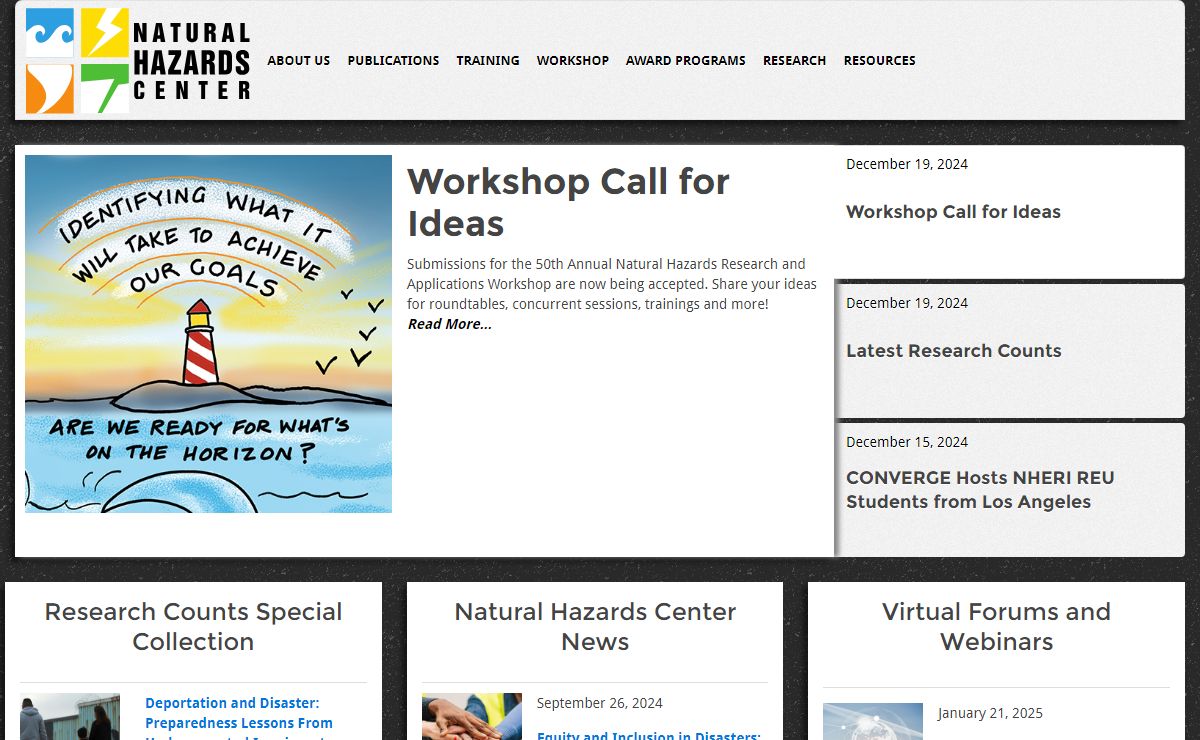Open the Resources menu

pos(879,61)
